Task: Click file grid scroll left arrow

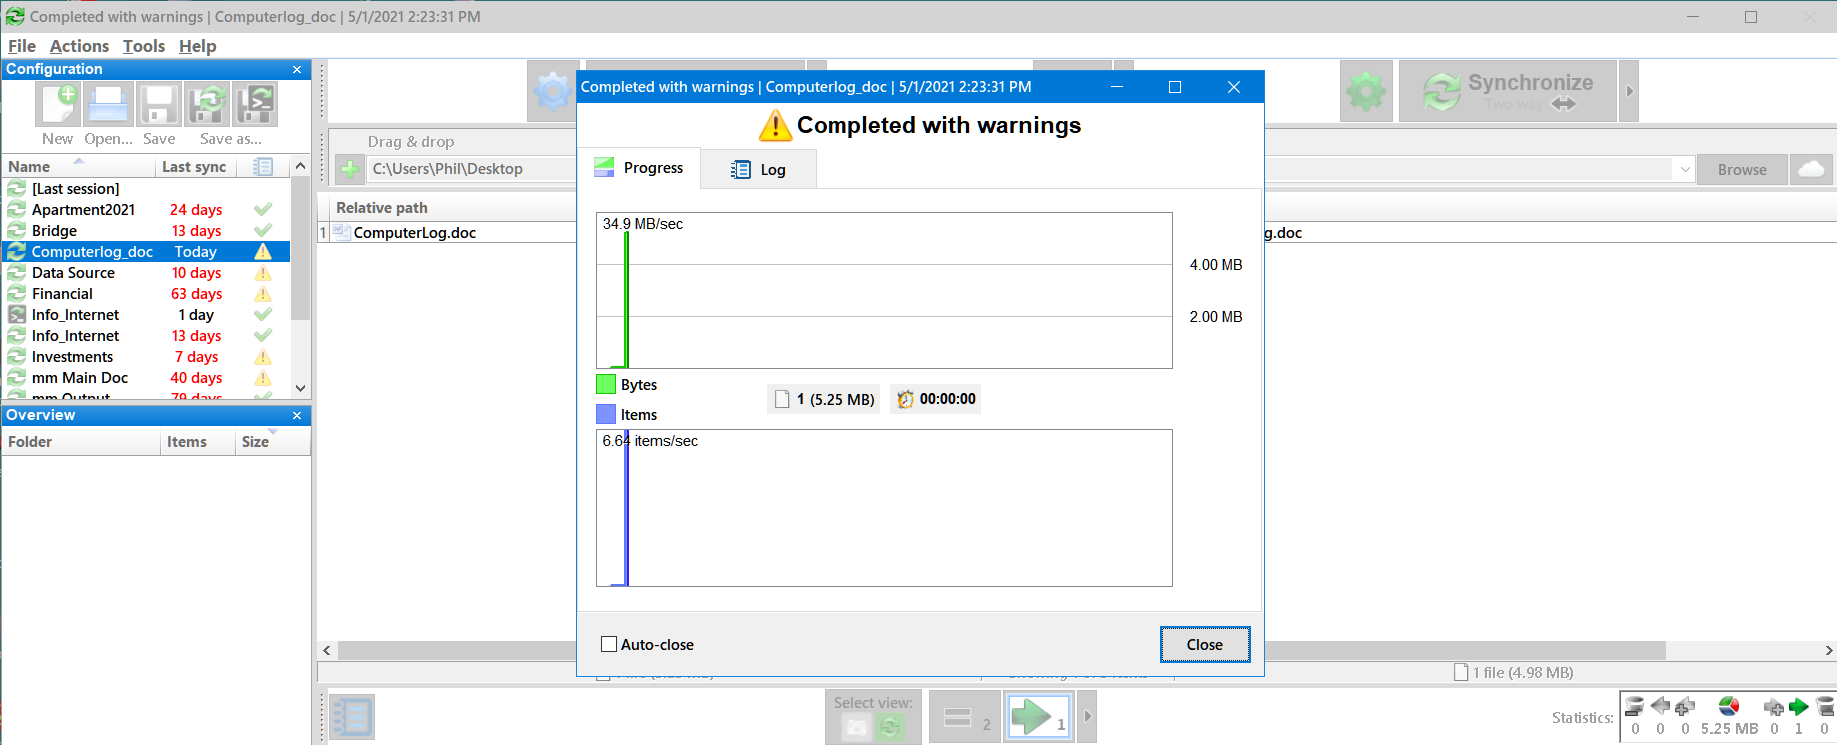Action: click(327, 650)
